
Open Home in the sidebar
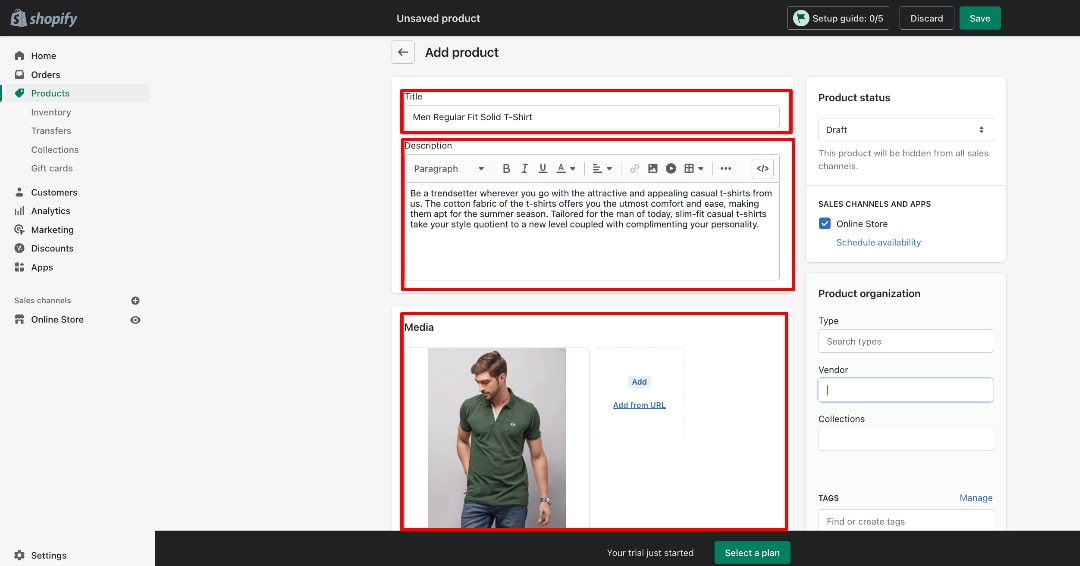[x=43, y=56]
